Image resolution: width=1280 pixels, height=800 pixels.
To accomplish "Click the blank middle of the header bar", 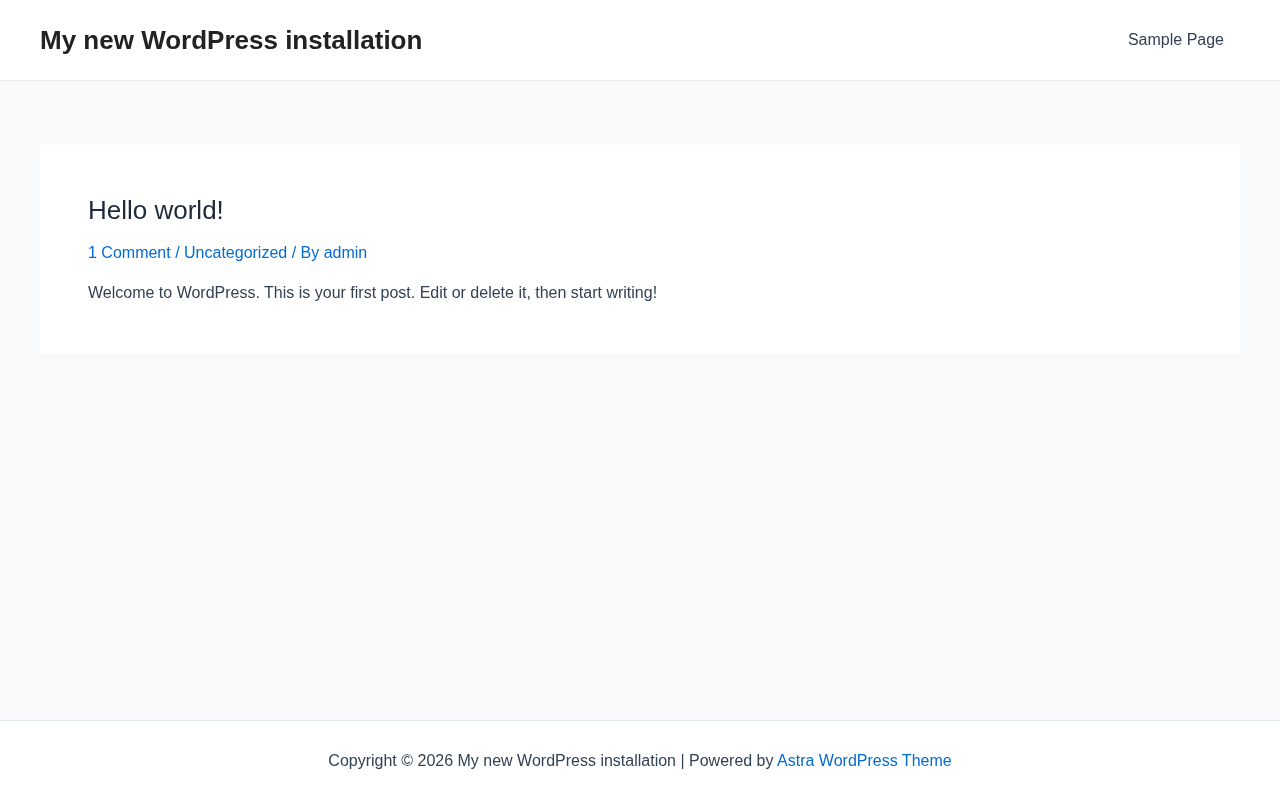I will (760, 40).
